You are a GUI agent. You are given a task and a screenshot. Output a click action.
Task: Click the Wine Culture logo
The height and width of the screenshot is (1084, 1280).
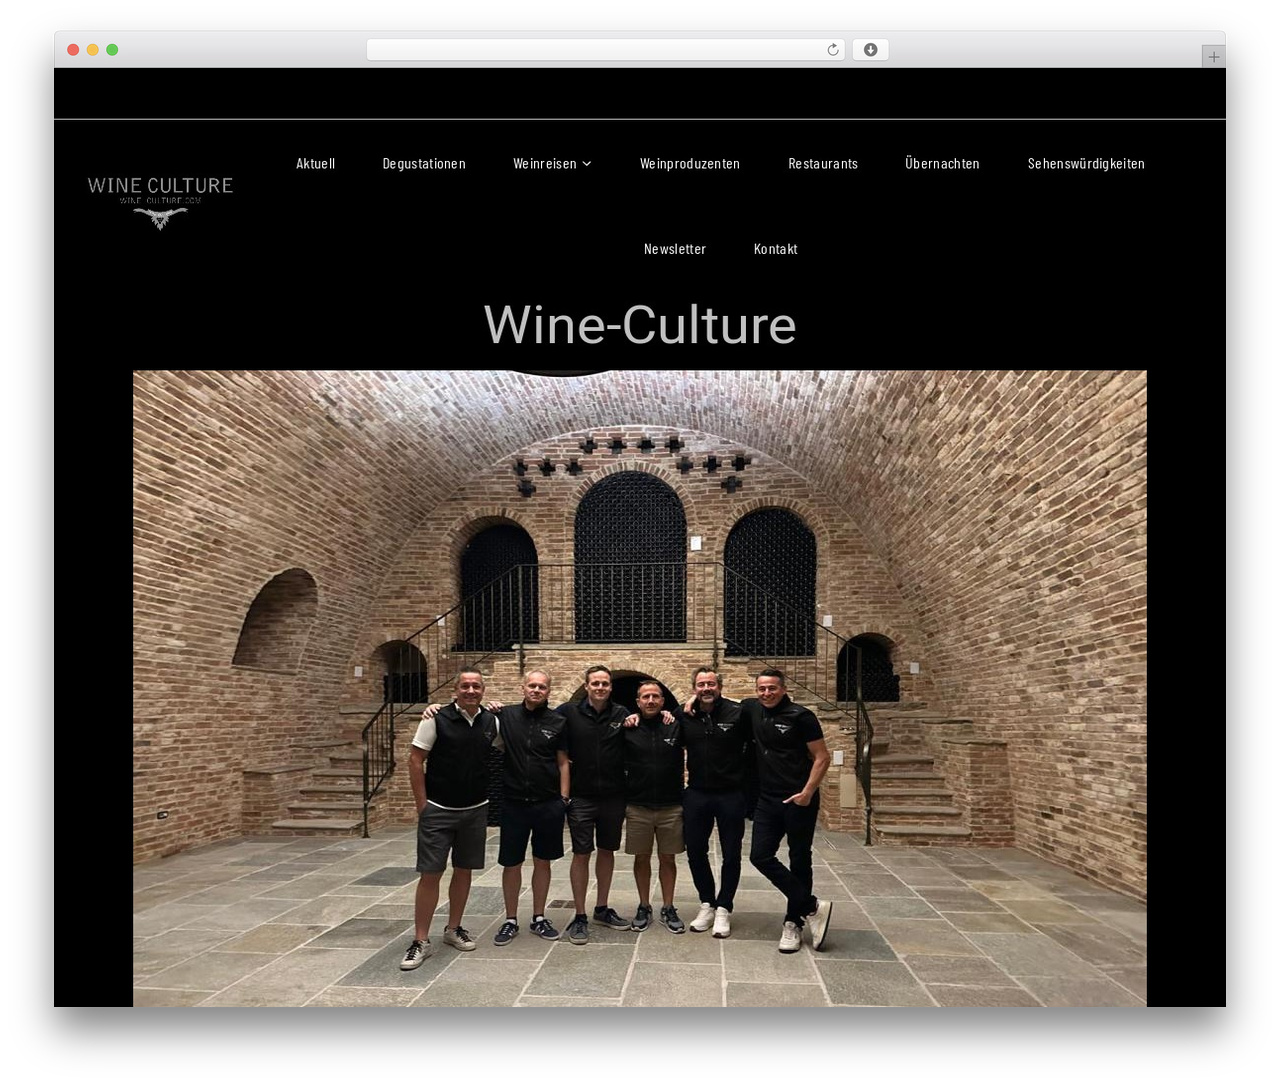coord(160,203)
